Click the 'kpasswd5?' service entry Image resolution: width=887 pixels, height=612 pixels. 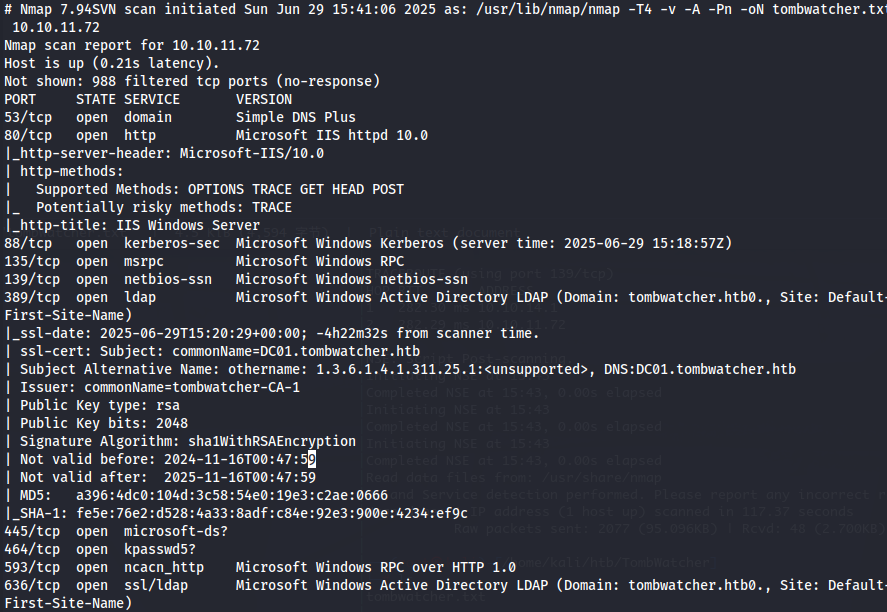160,549
